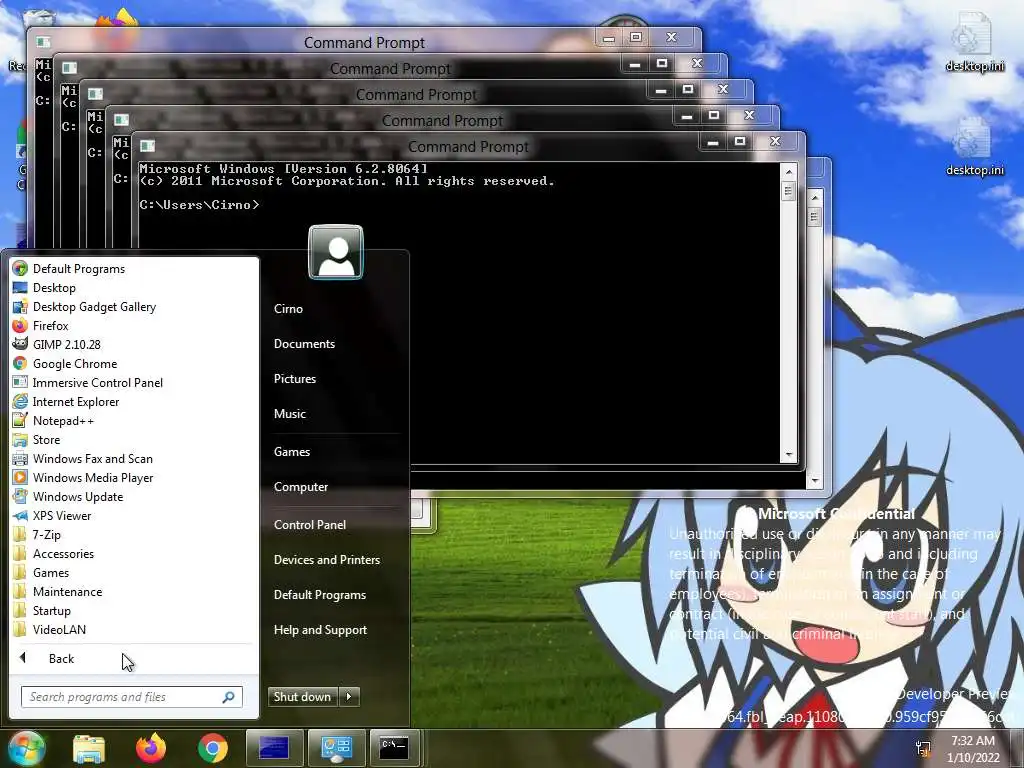Open shut down options arrow
This screenshot has width=1024, height=768.
tap(349, 697)
